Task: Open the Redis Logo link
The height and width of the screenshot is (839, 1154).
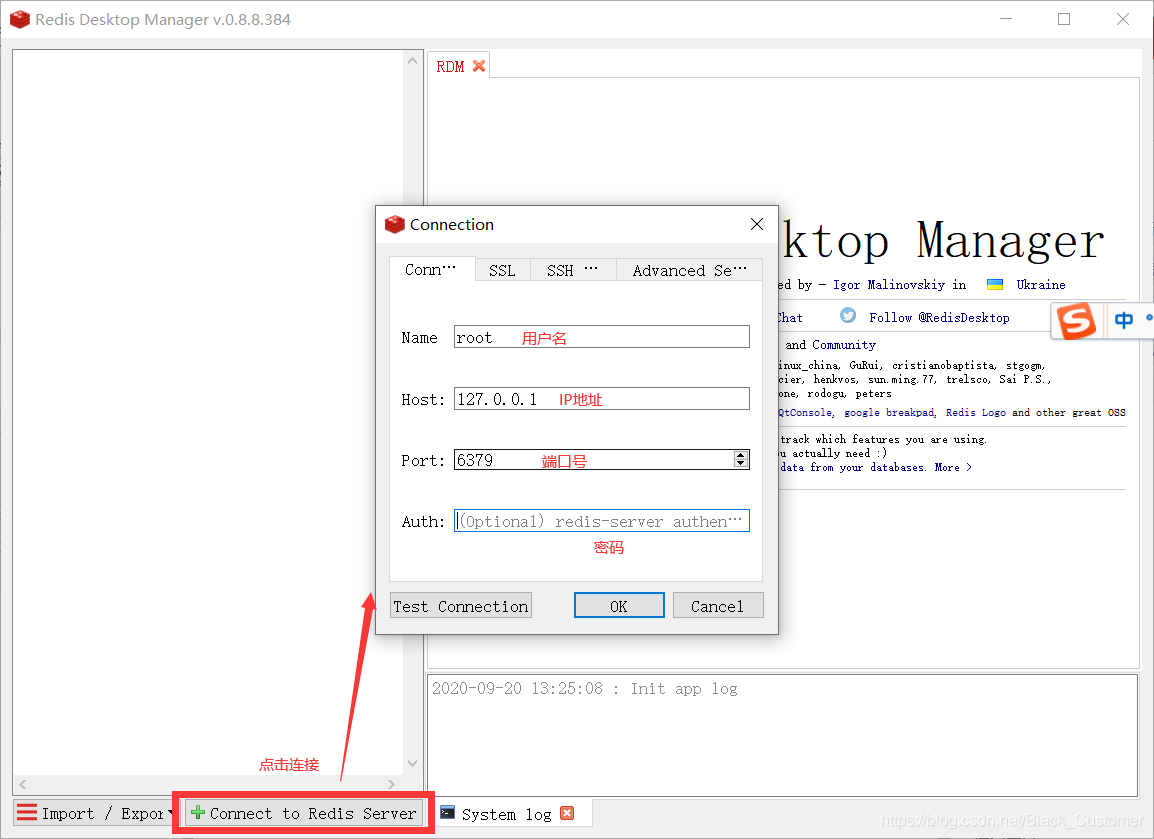Action: point(975,413)
